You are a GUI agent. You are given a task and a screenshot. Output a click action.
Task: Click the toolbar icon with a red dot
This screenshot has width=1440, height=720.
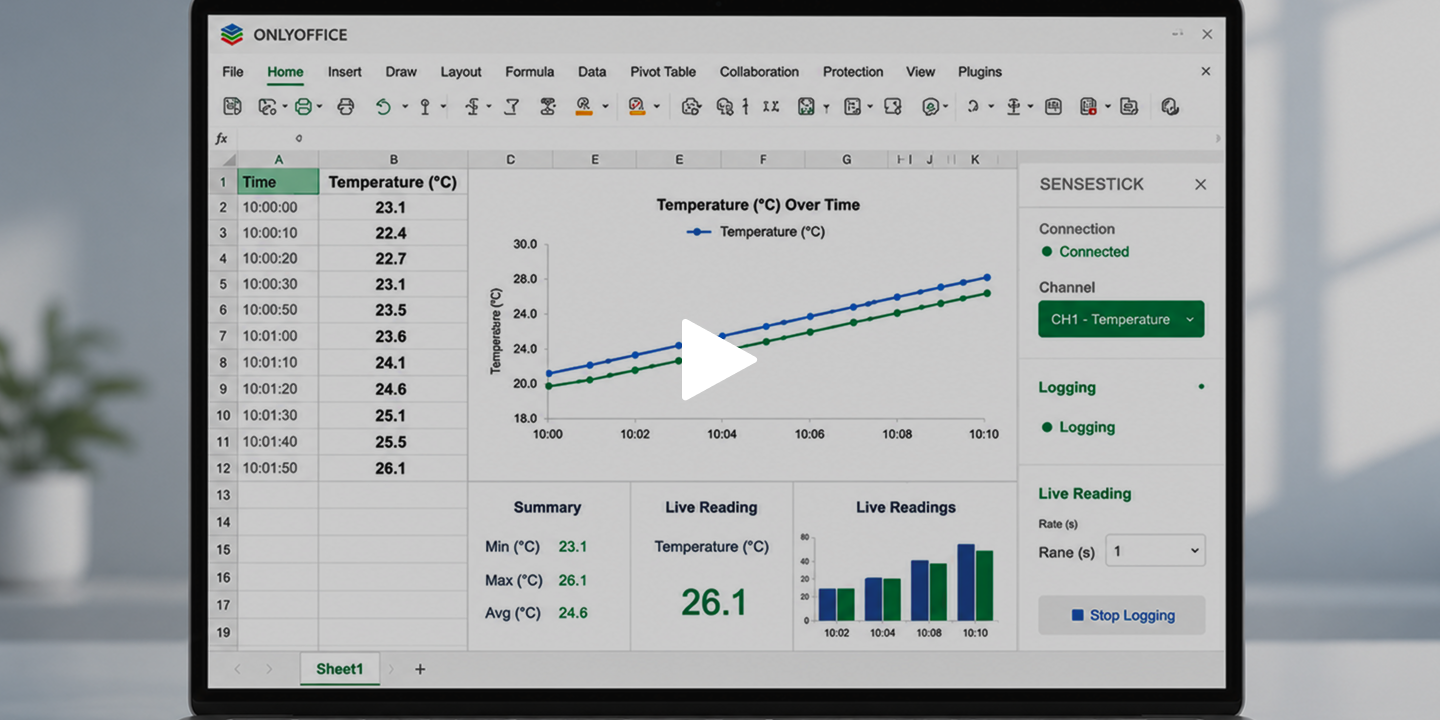1089,106
